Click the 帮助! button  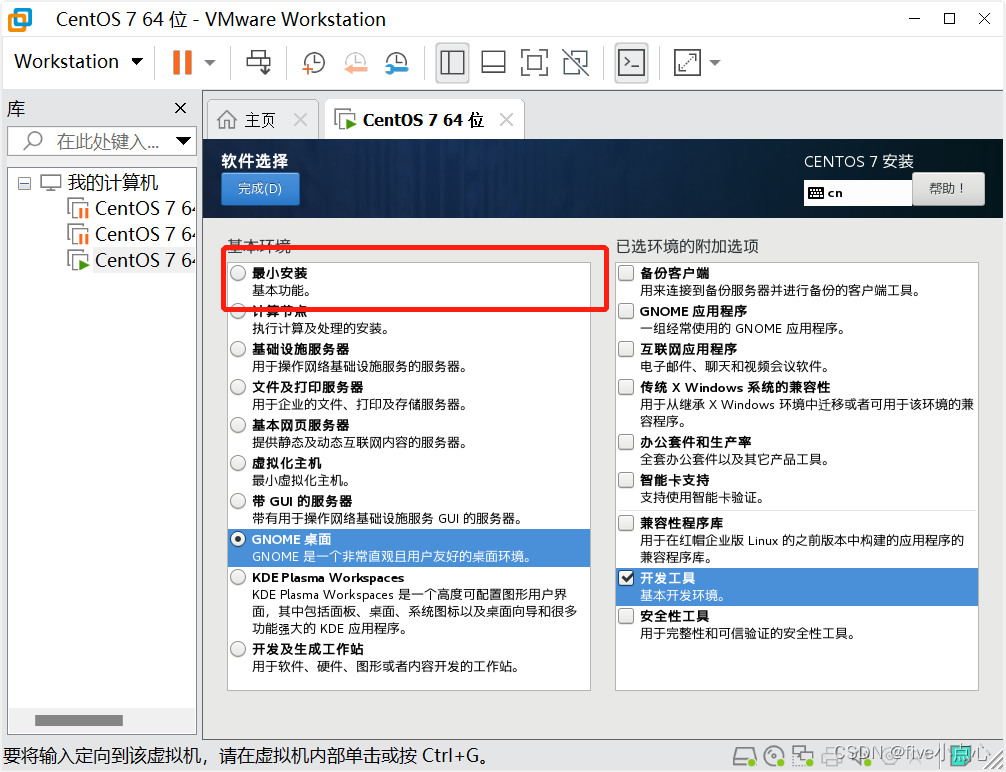pos(948,189)
